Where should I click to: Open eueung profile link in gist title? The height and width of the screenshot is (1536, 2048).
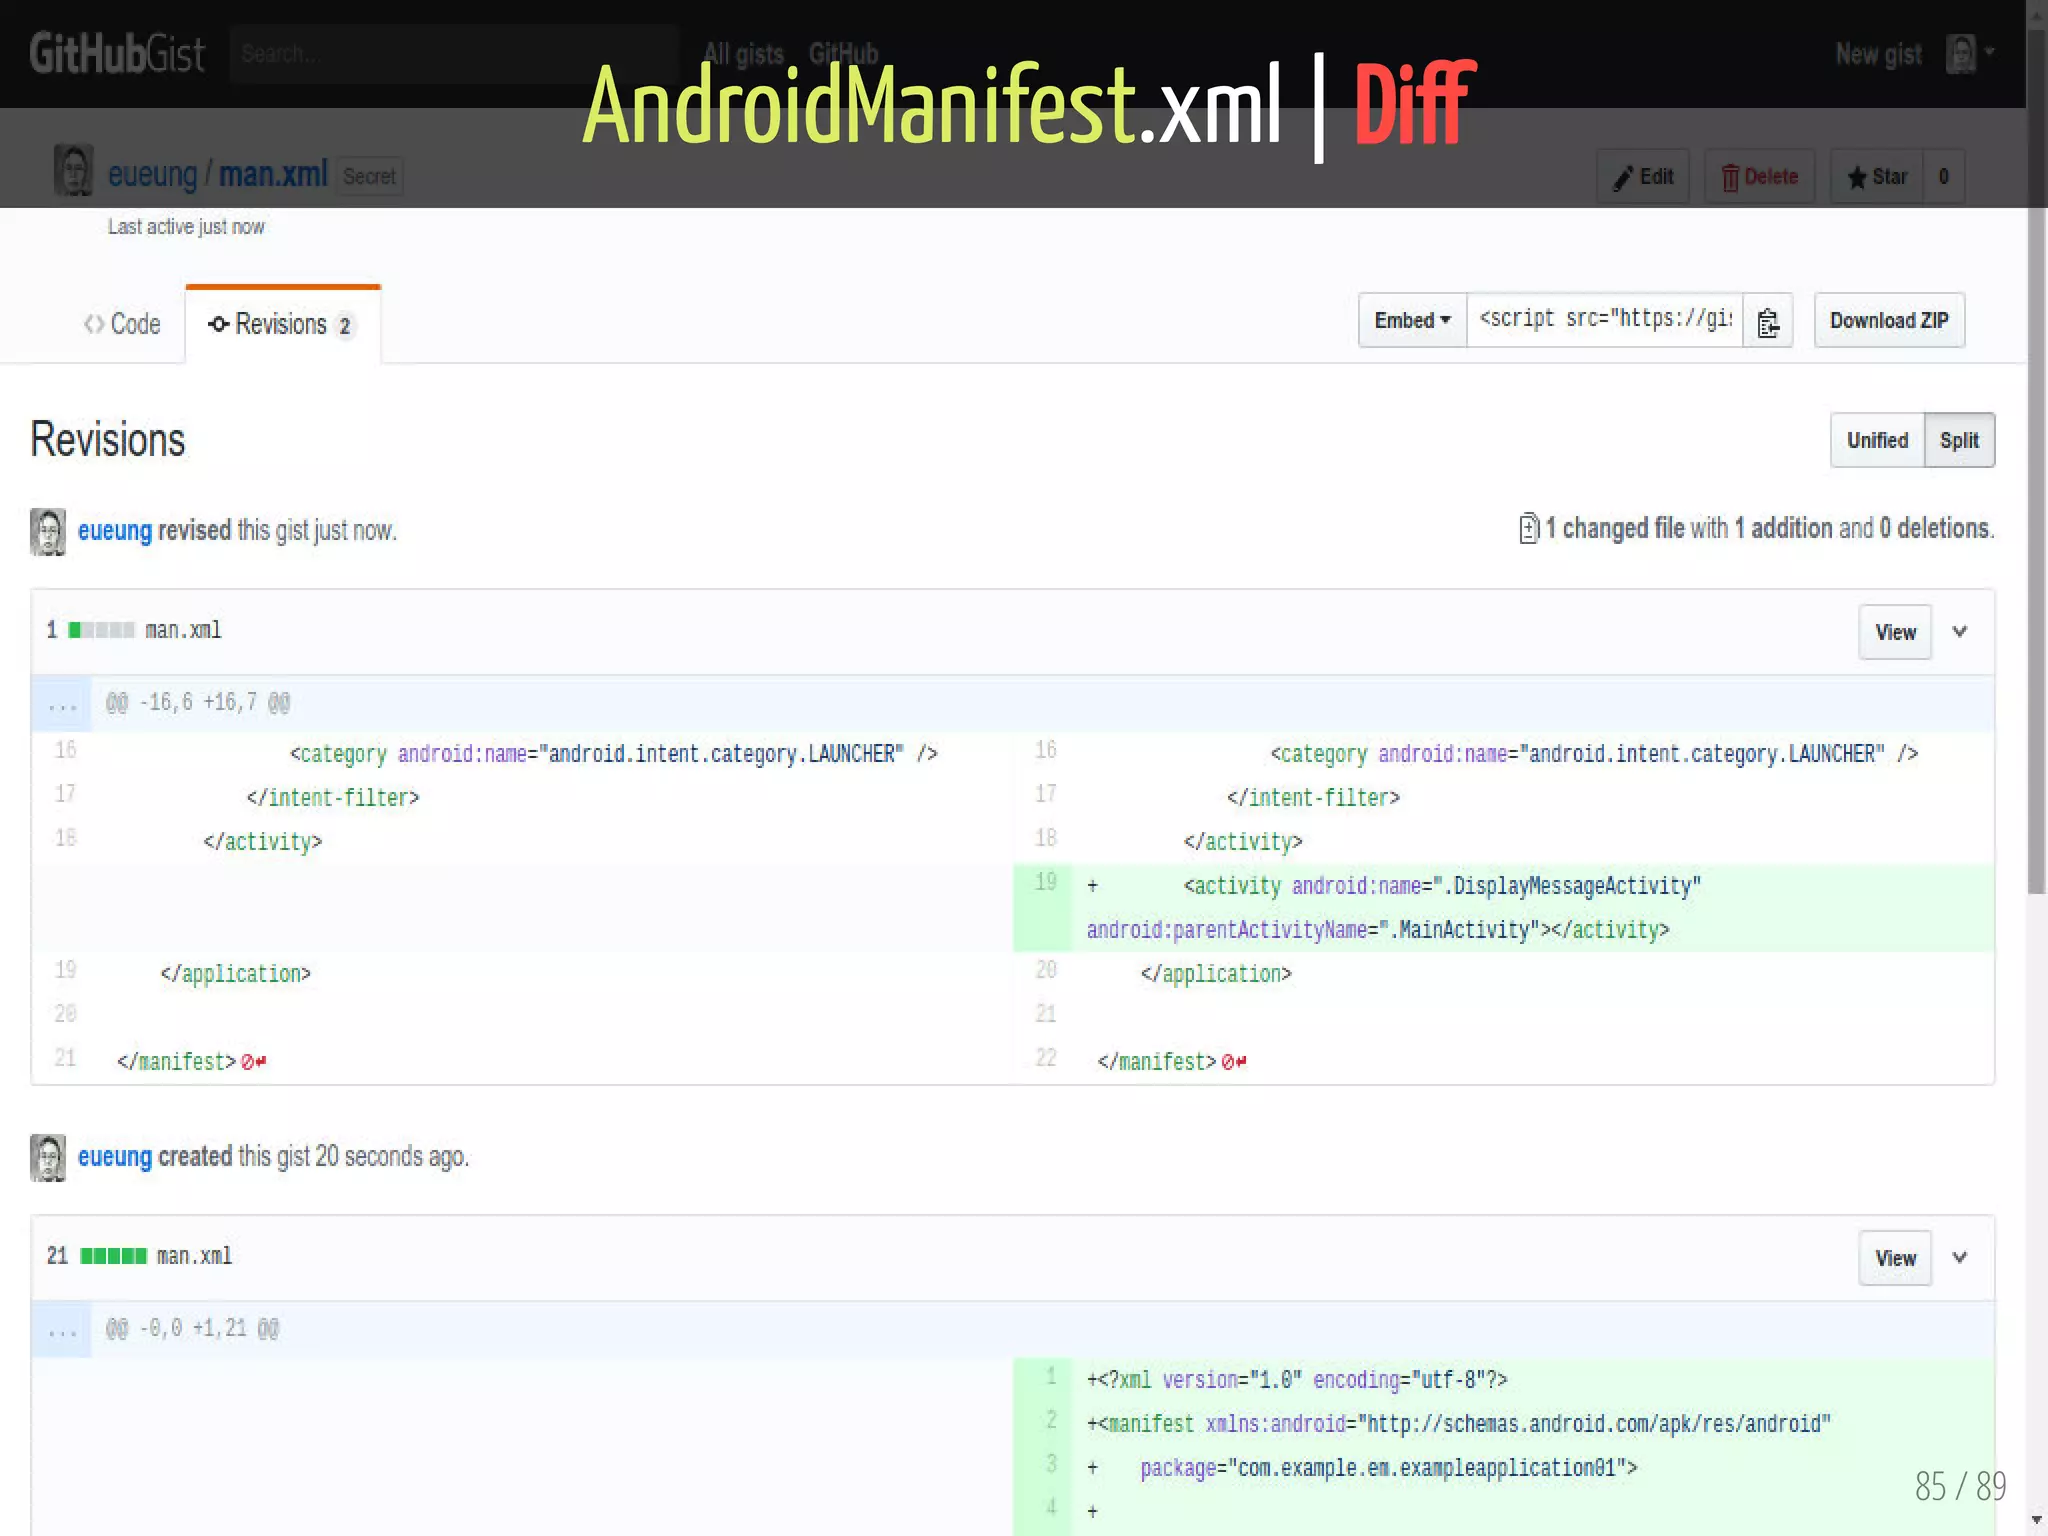coord(152,174)
